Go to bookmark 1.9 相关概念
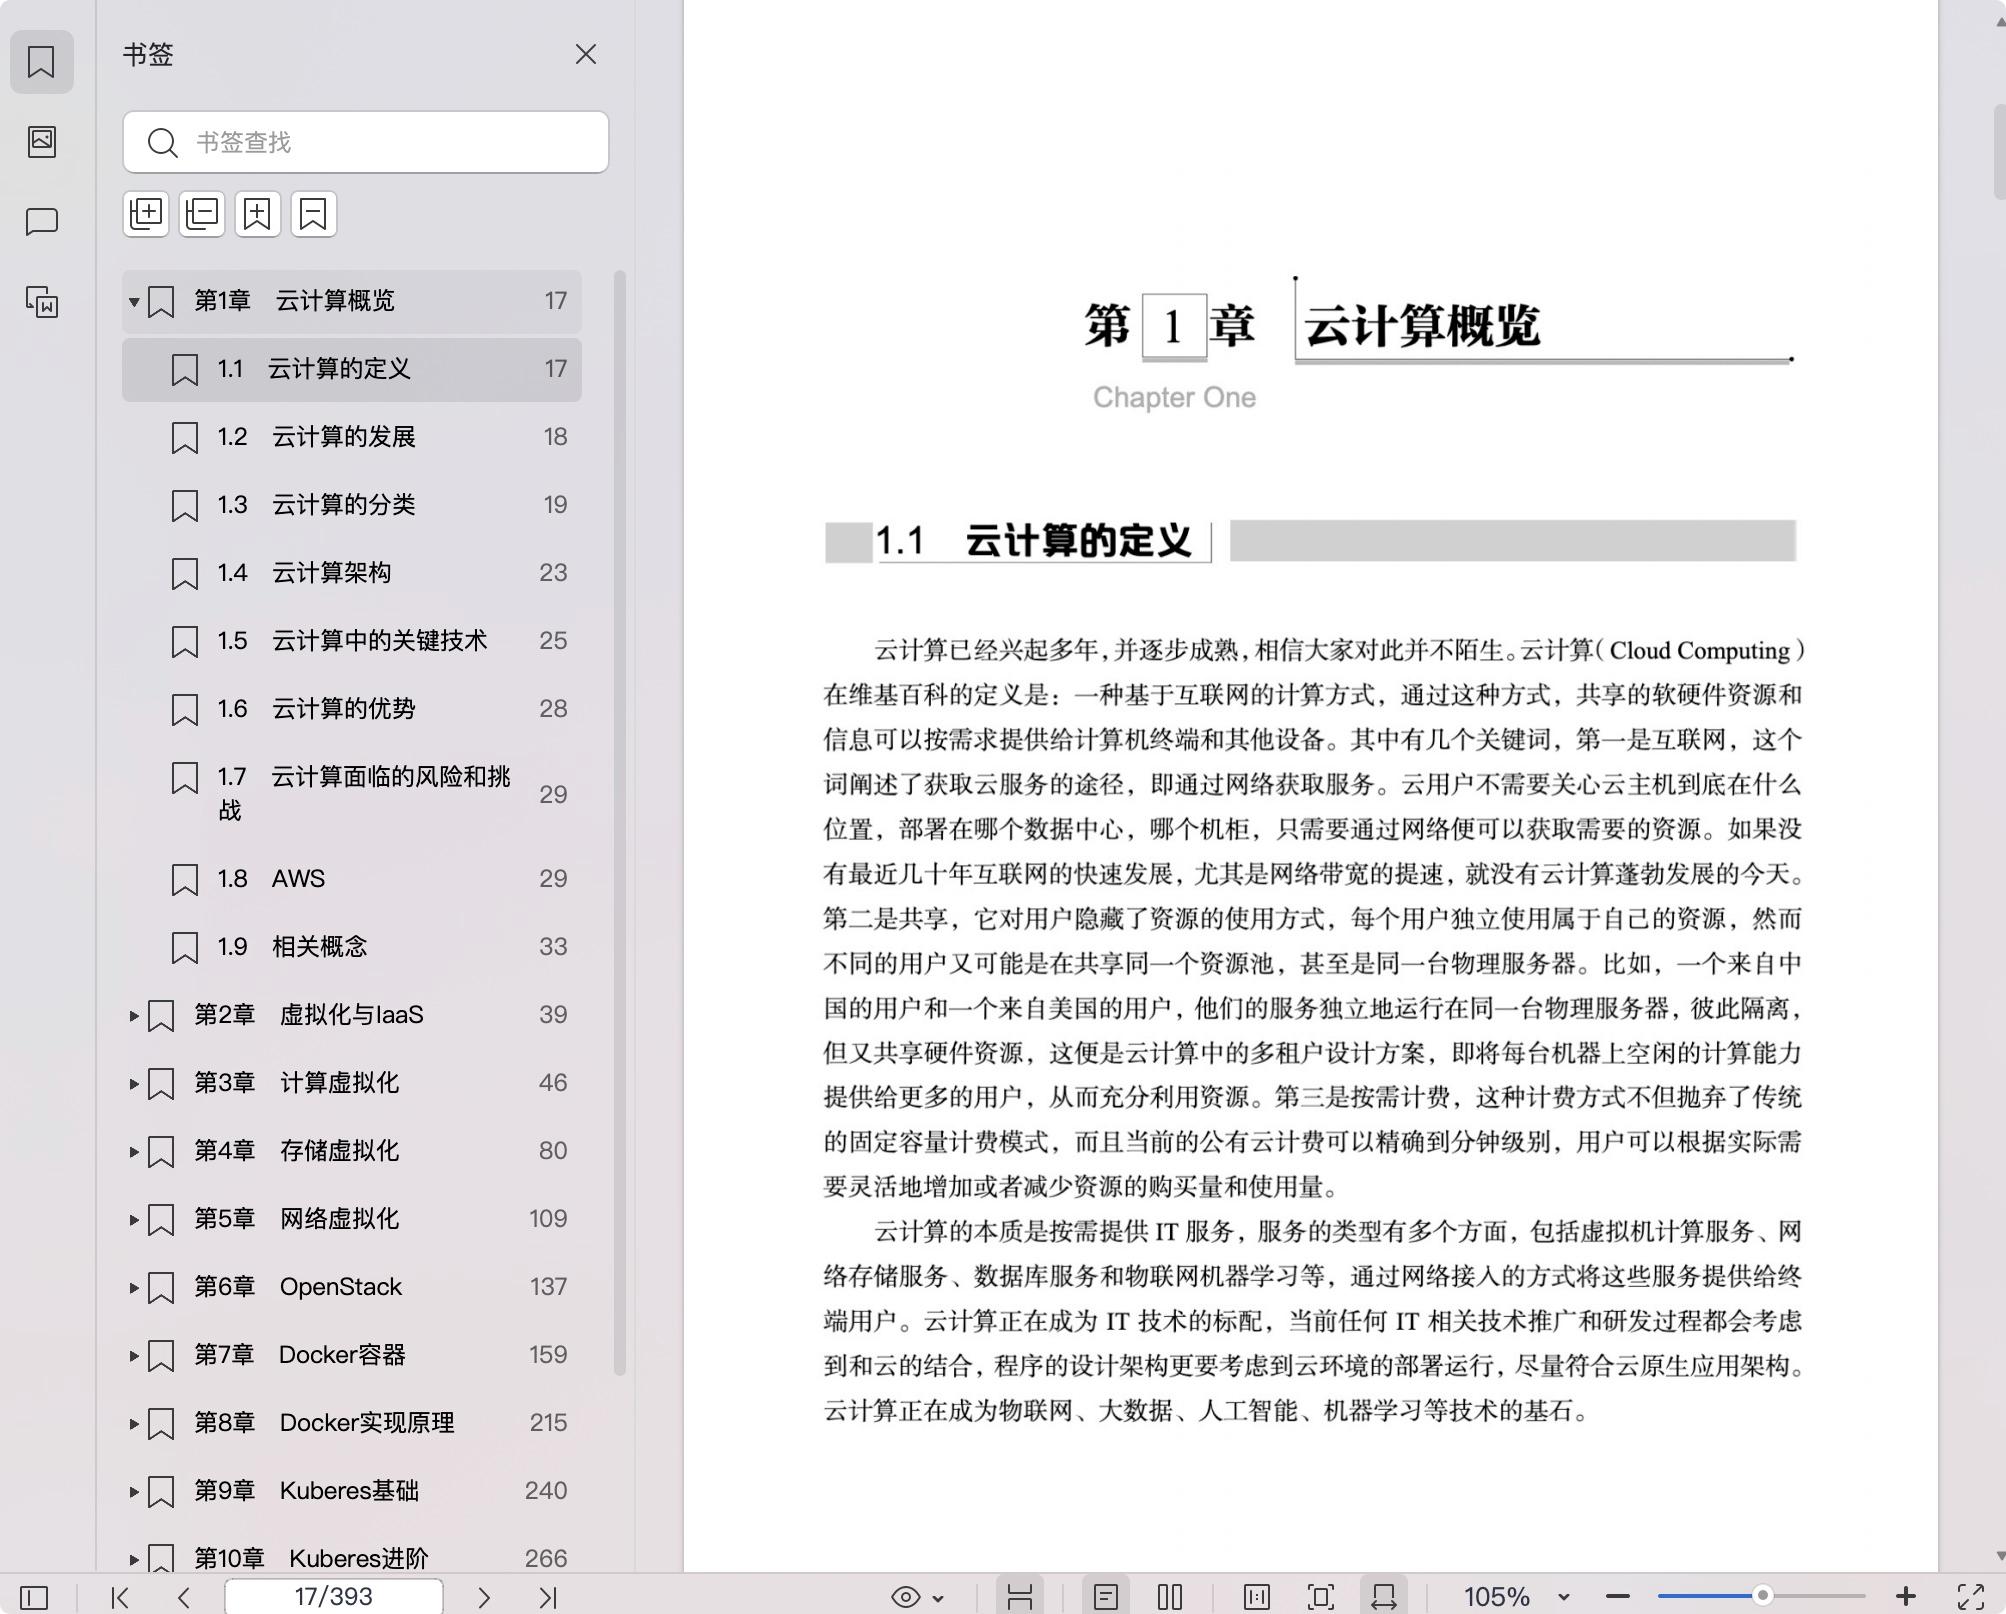The height and width of the screenshot is (1614, 2006). click(x=352, y=947)
